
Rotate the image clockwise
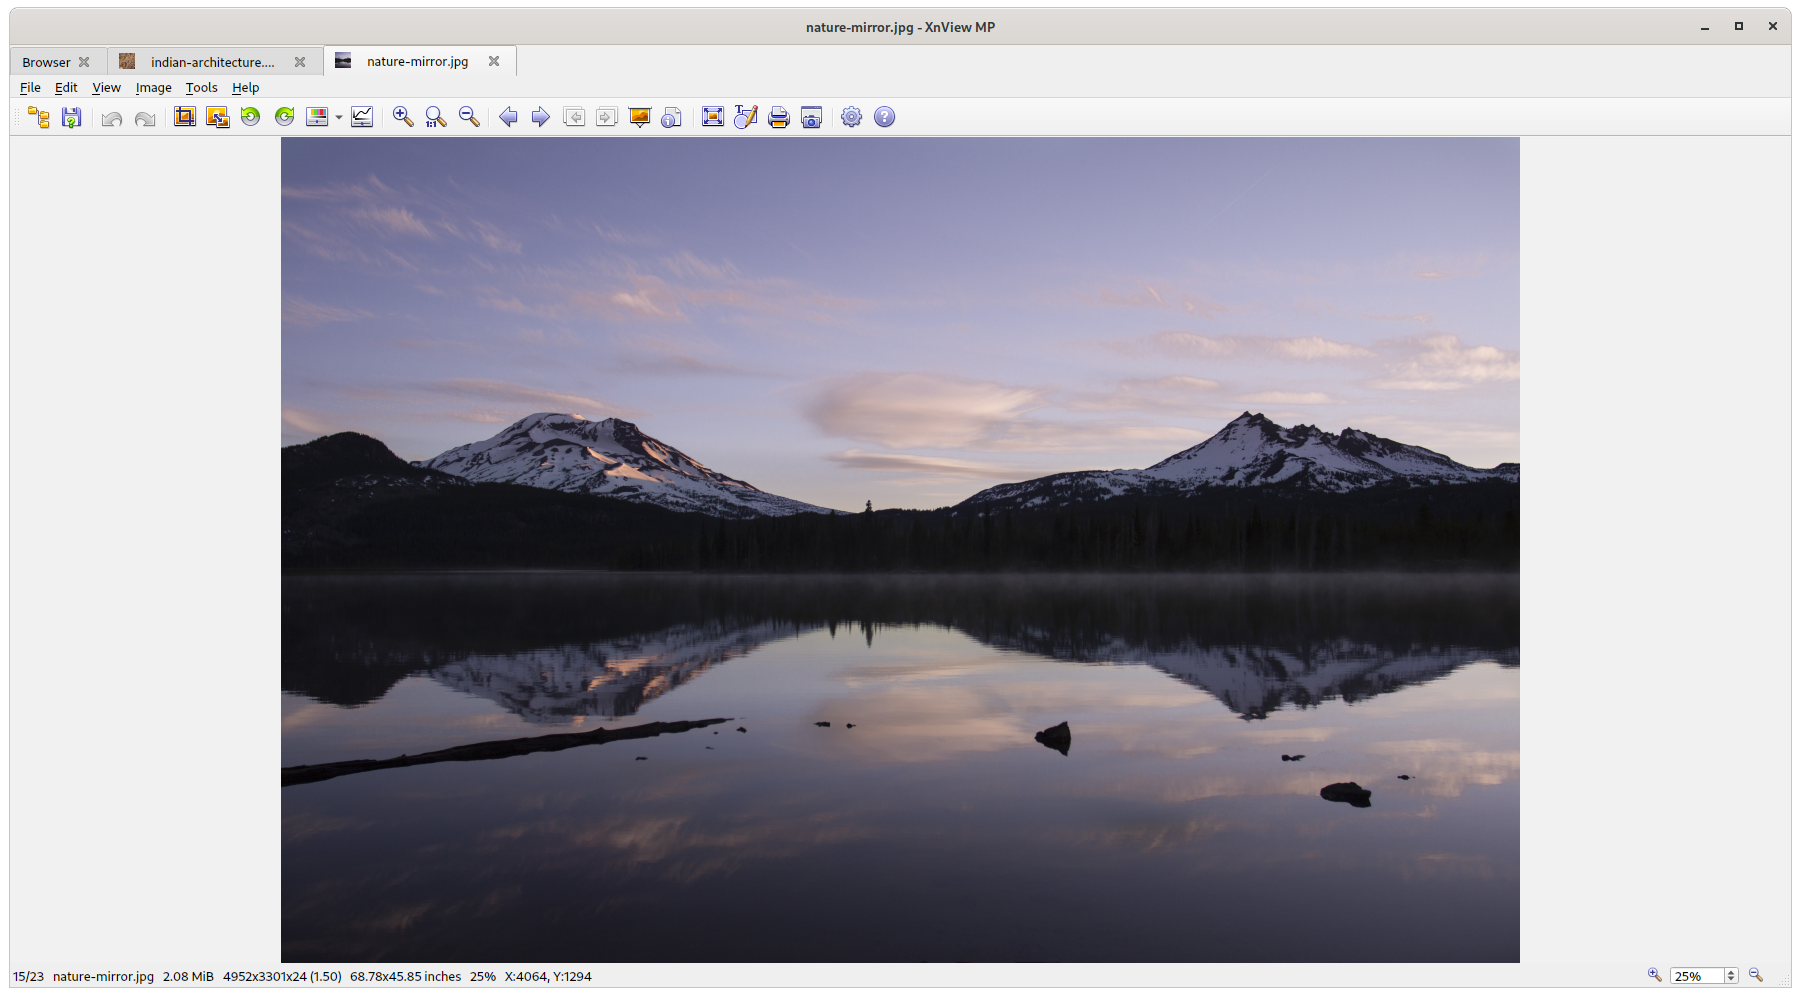pyautogui.click(x=285, y=117)
